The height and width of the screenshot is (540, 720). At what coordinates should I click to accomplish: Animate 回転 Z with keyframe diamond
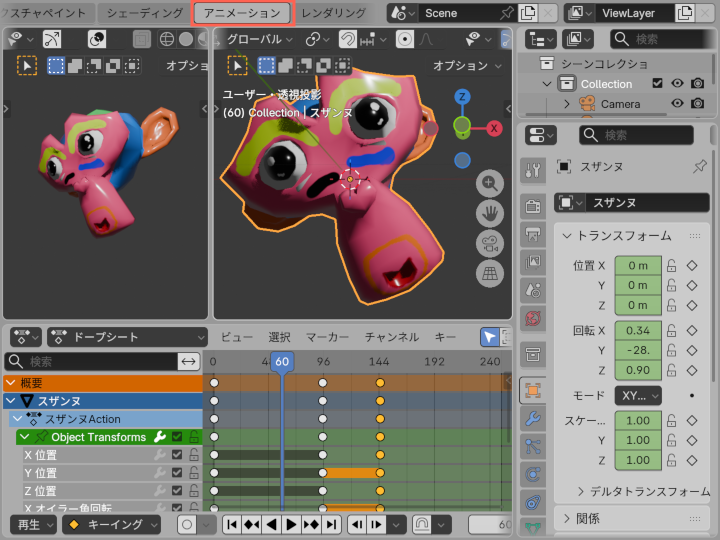pos(692,370)
